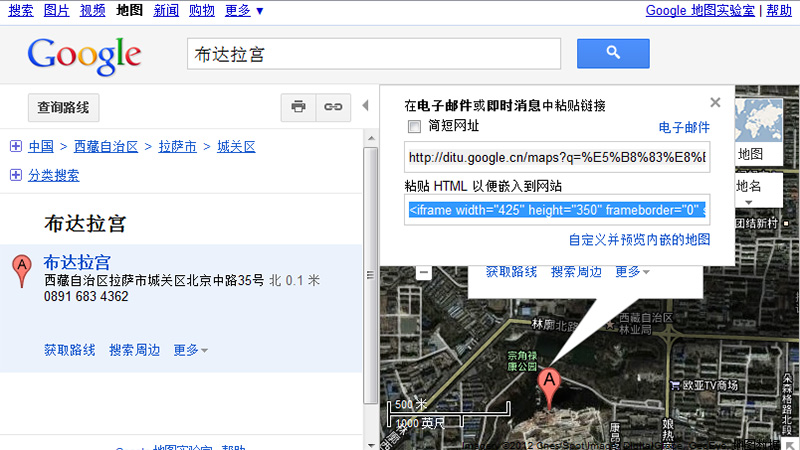Open the 分类搜索 link

tap(54, 176)
